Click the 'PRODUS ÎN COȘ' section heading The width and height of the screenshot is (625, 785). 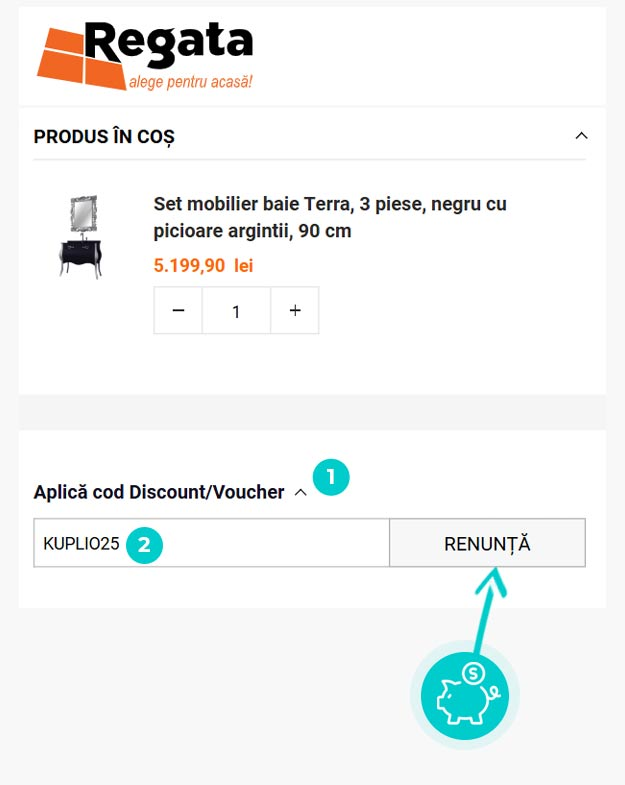coord(104,137)
